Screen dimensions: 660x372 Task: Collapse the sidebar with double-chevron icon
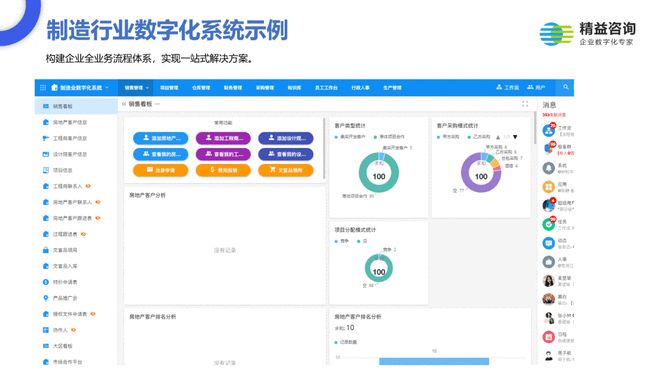point(124,104)
